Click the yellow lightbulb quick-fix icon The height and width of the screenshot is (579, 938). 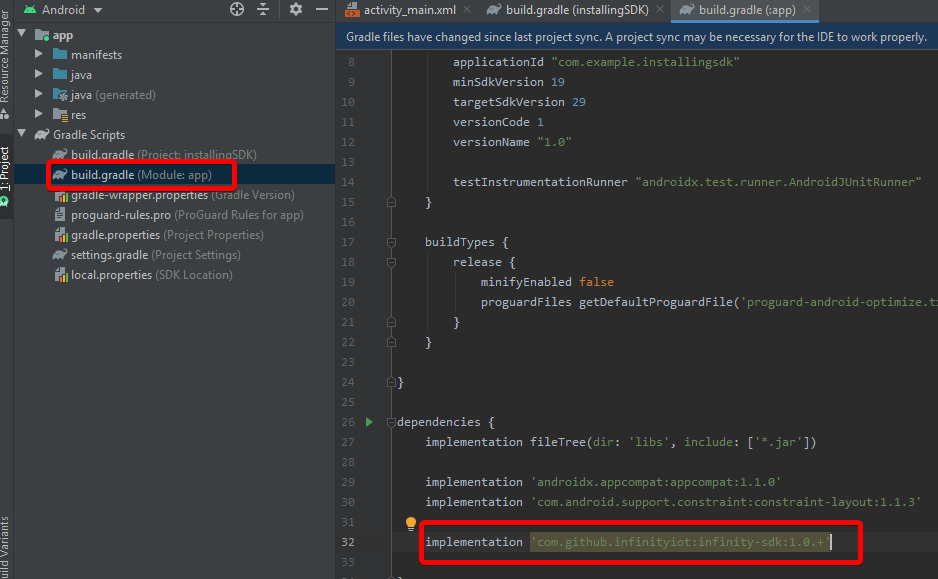pyautogui.click(x=410, y=523)
